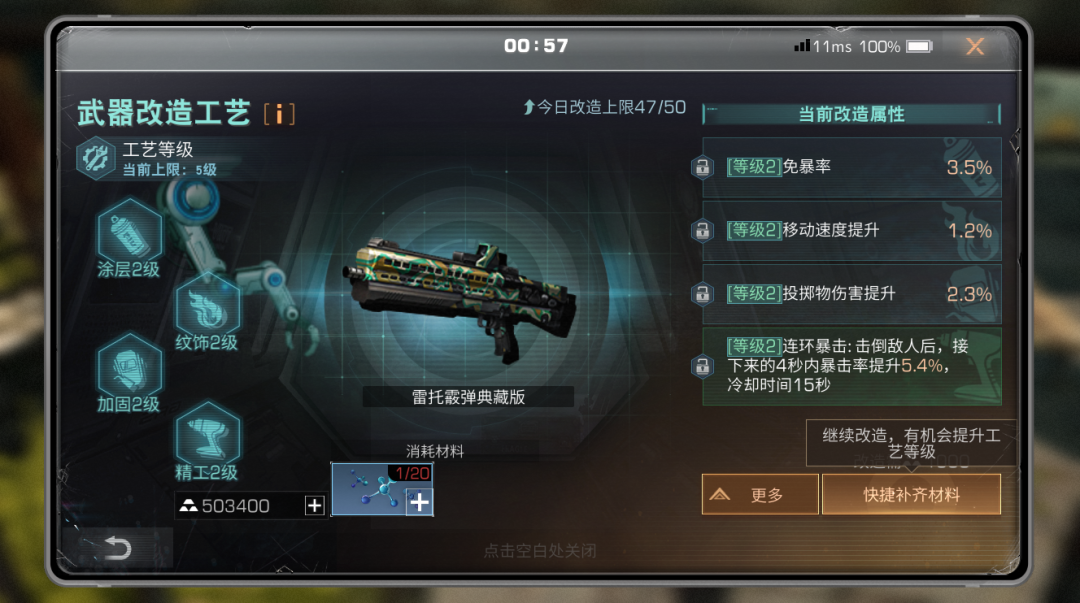Toggle lock on 连环暴击 attribute
Viewport: 1080px width, 603px height.
(x=703, y=366)
